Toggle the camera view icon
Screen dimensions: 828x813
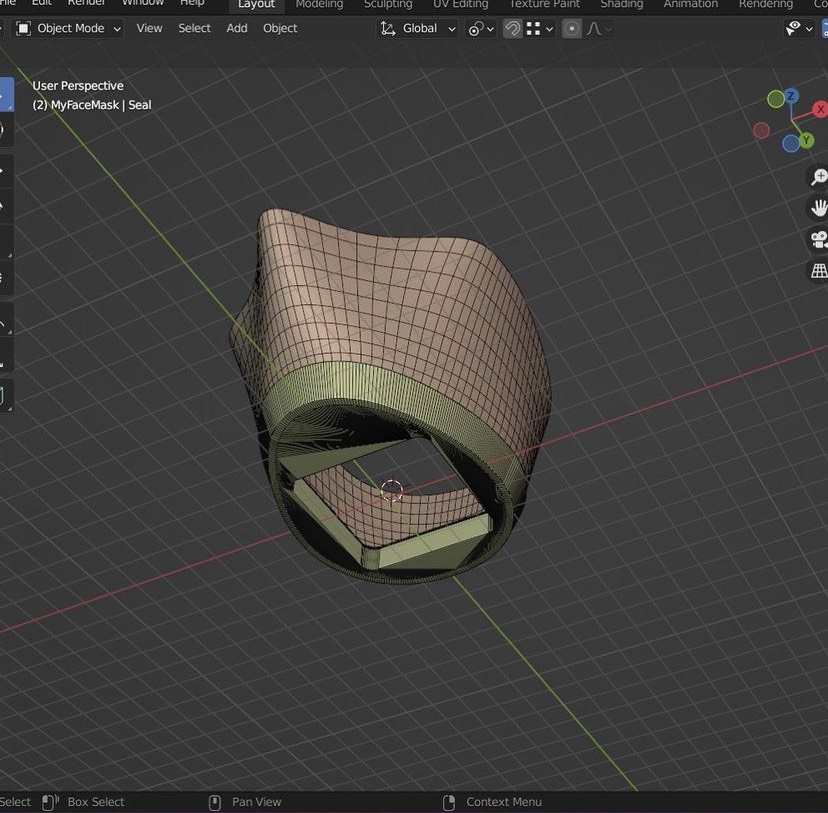[x=818, y=239]
